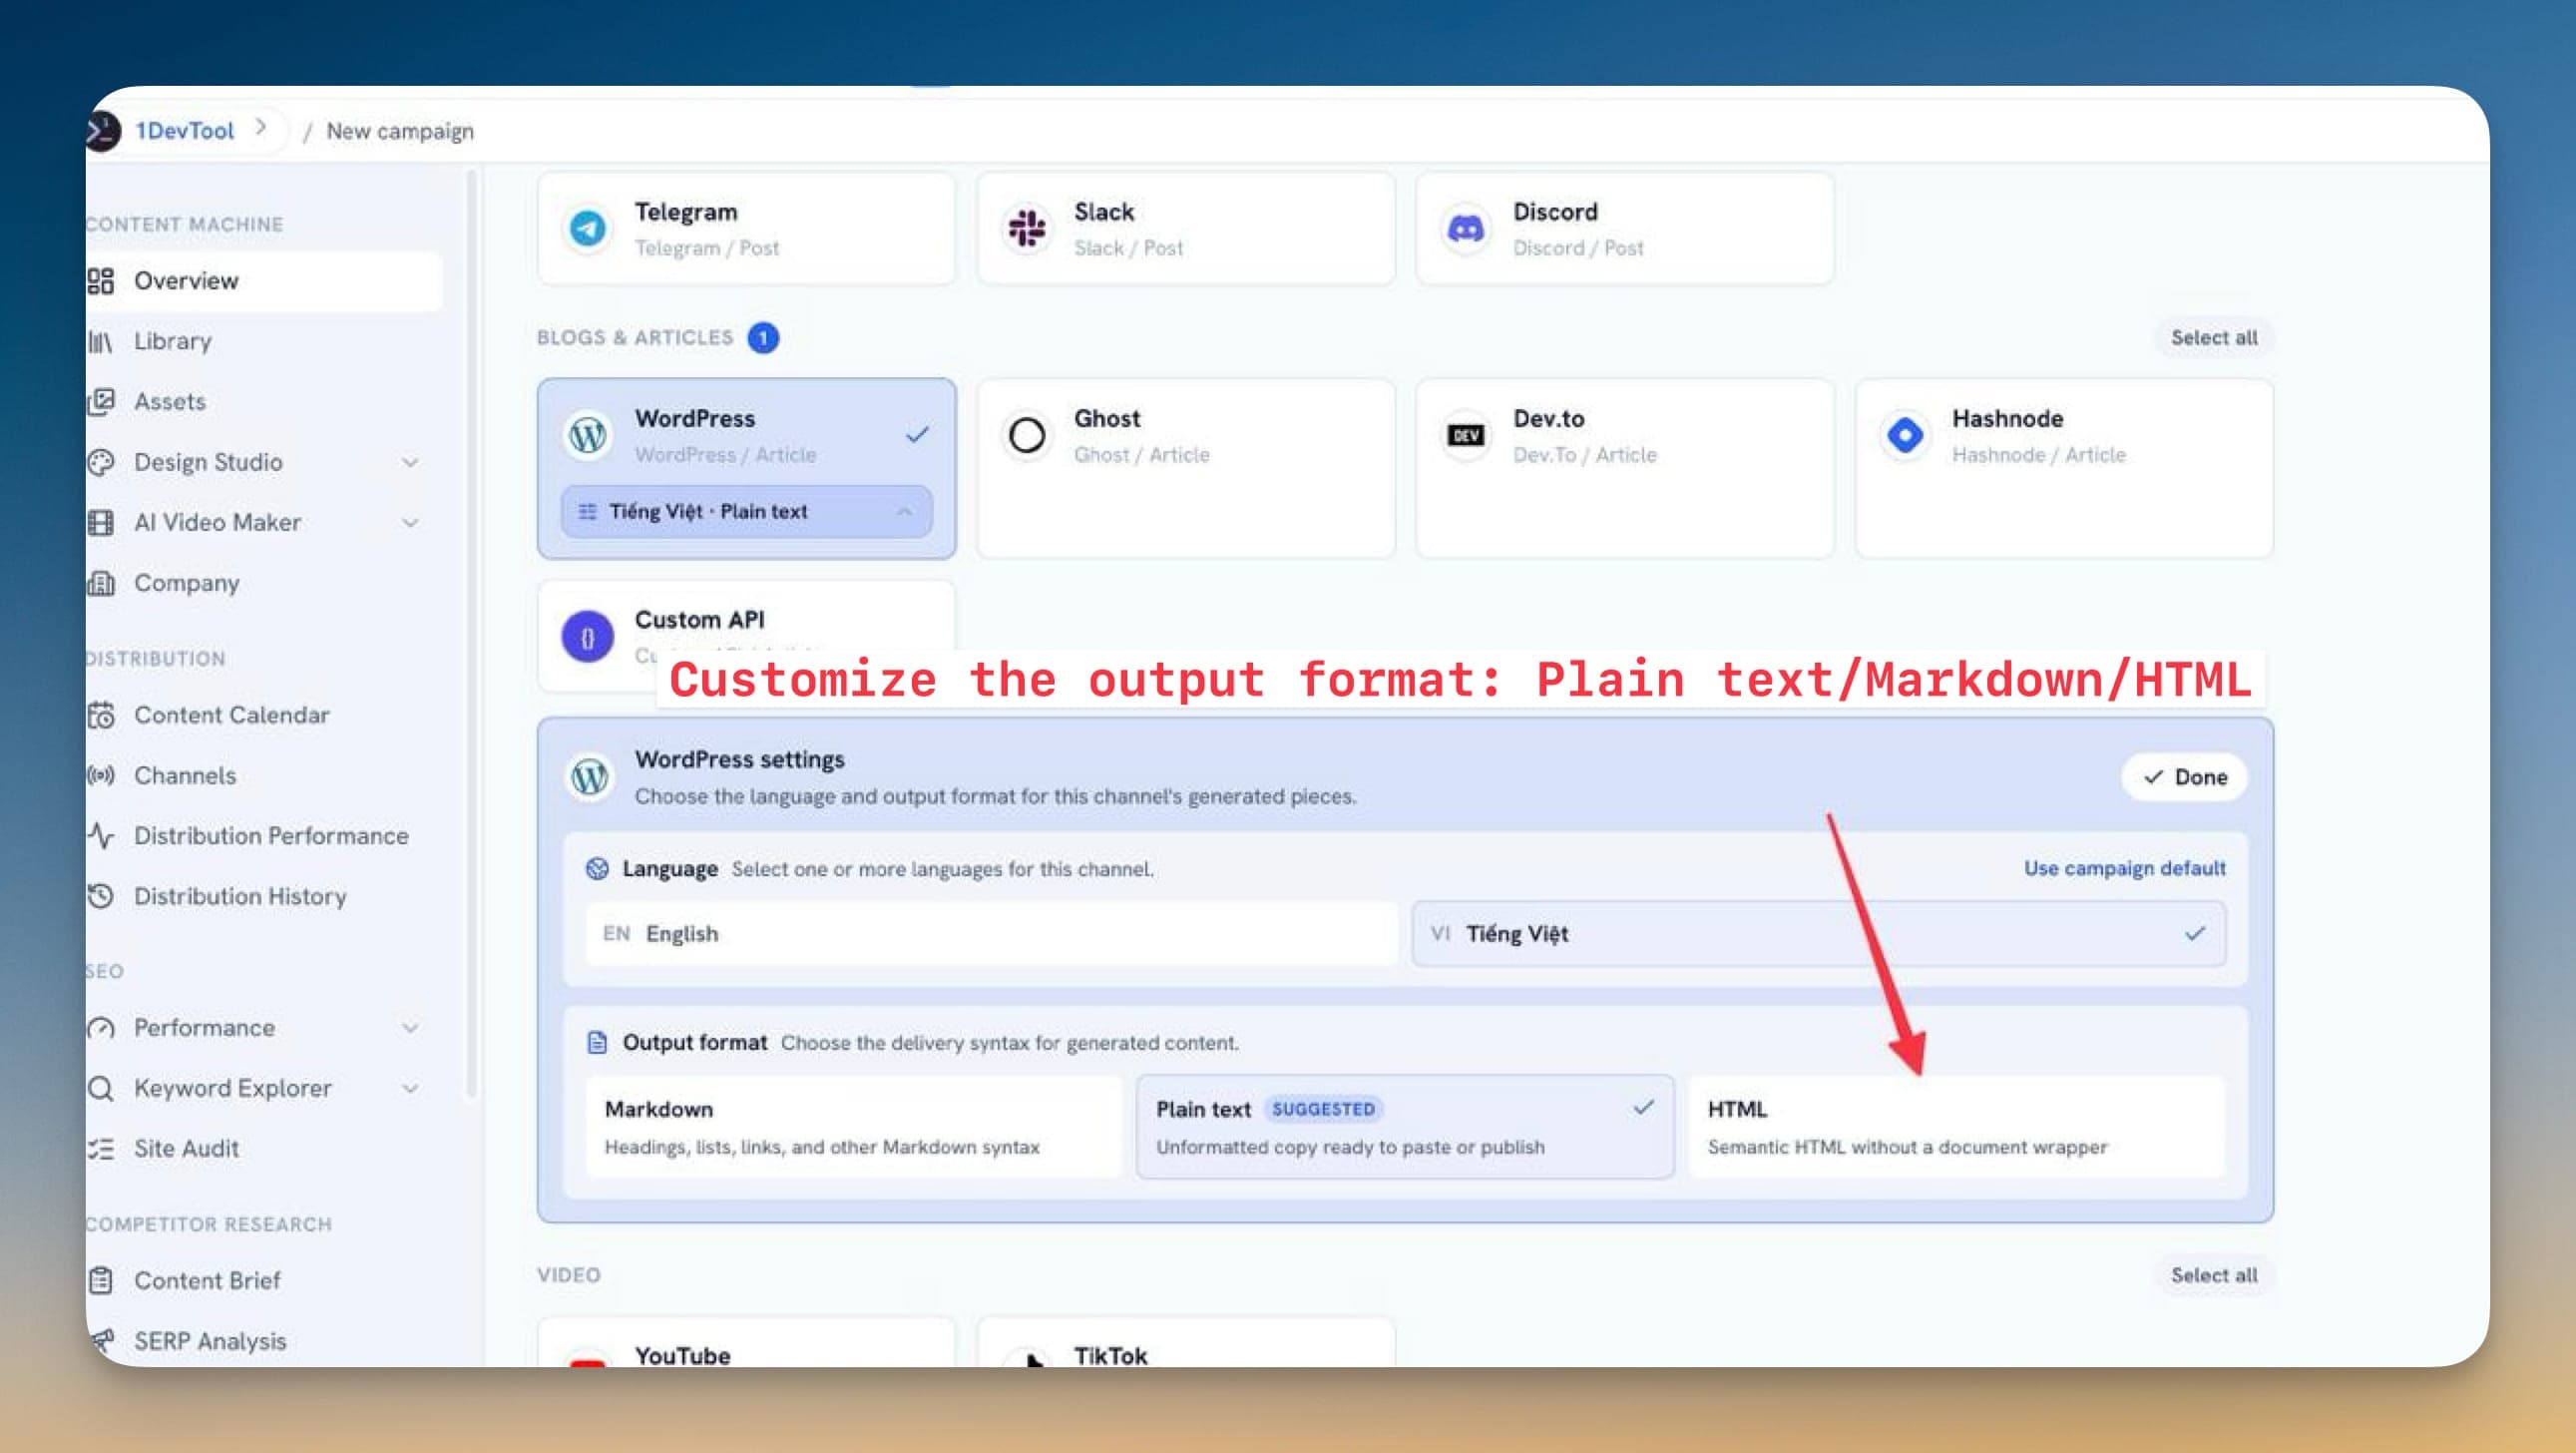Collapse the Tiếng Việt · Plain text settings chip
The image size is (2576, 1453).
746,512
